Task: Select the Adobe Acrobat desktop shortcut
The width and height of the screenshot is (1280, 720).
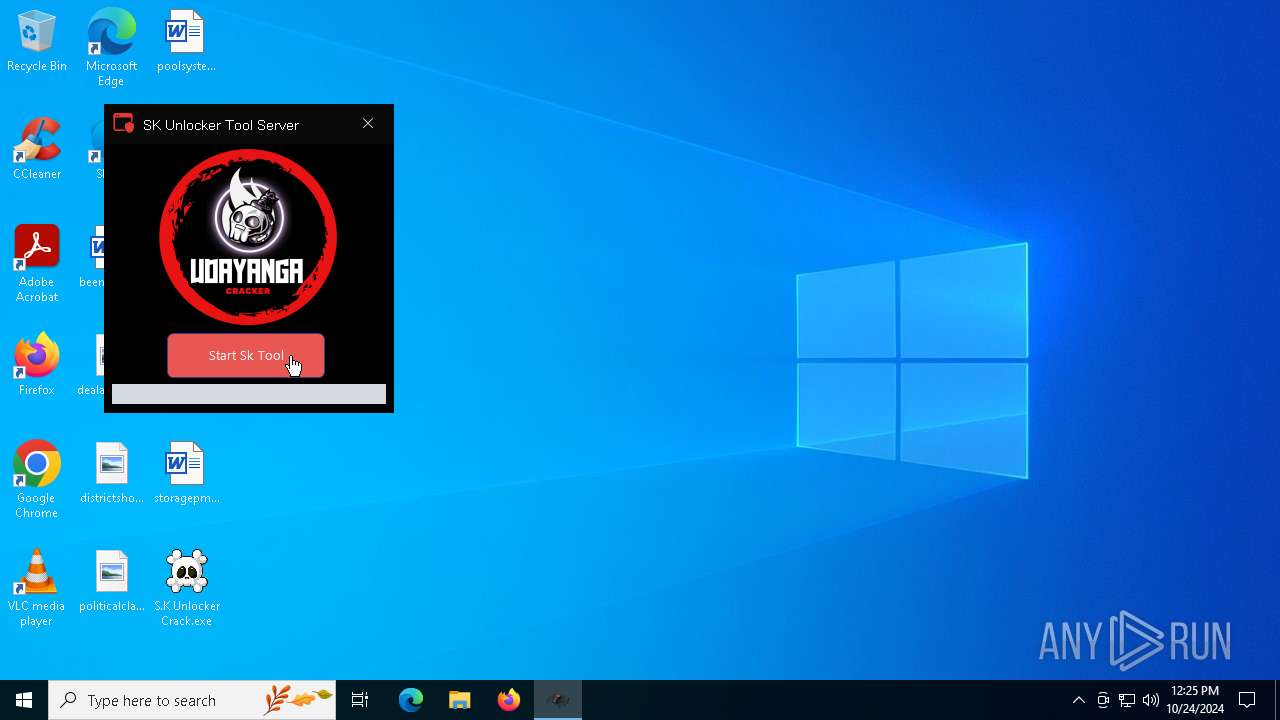Action: coord(37,264)
